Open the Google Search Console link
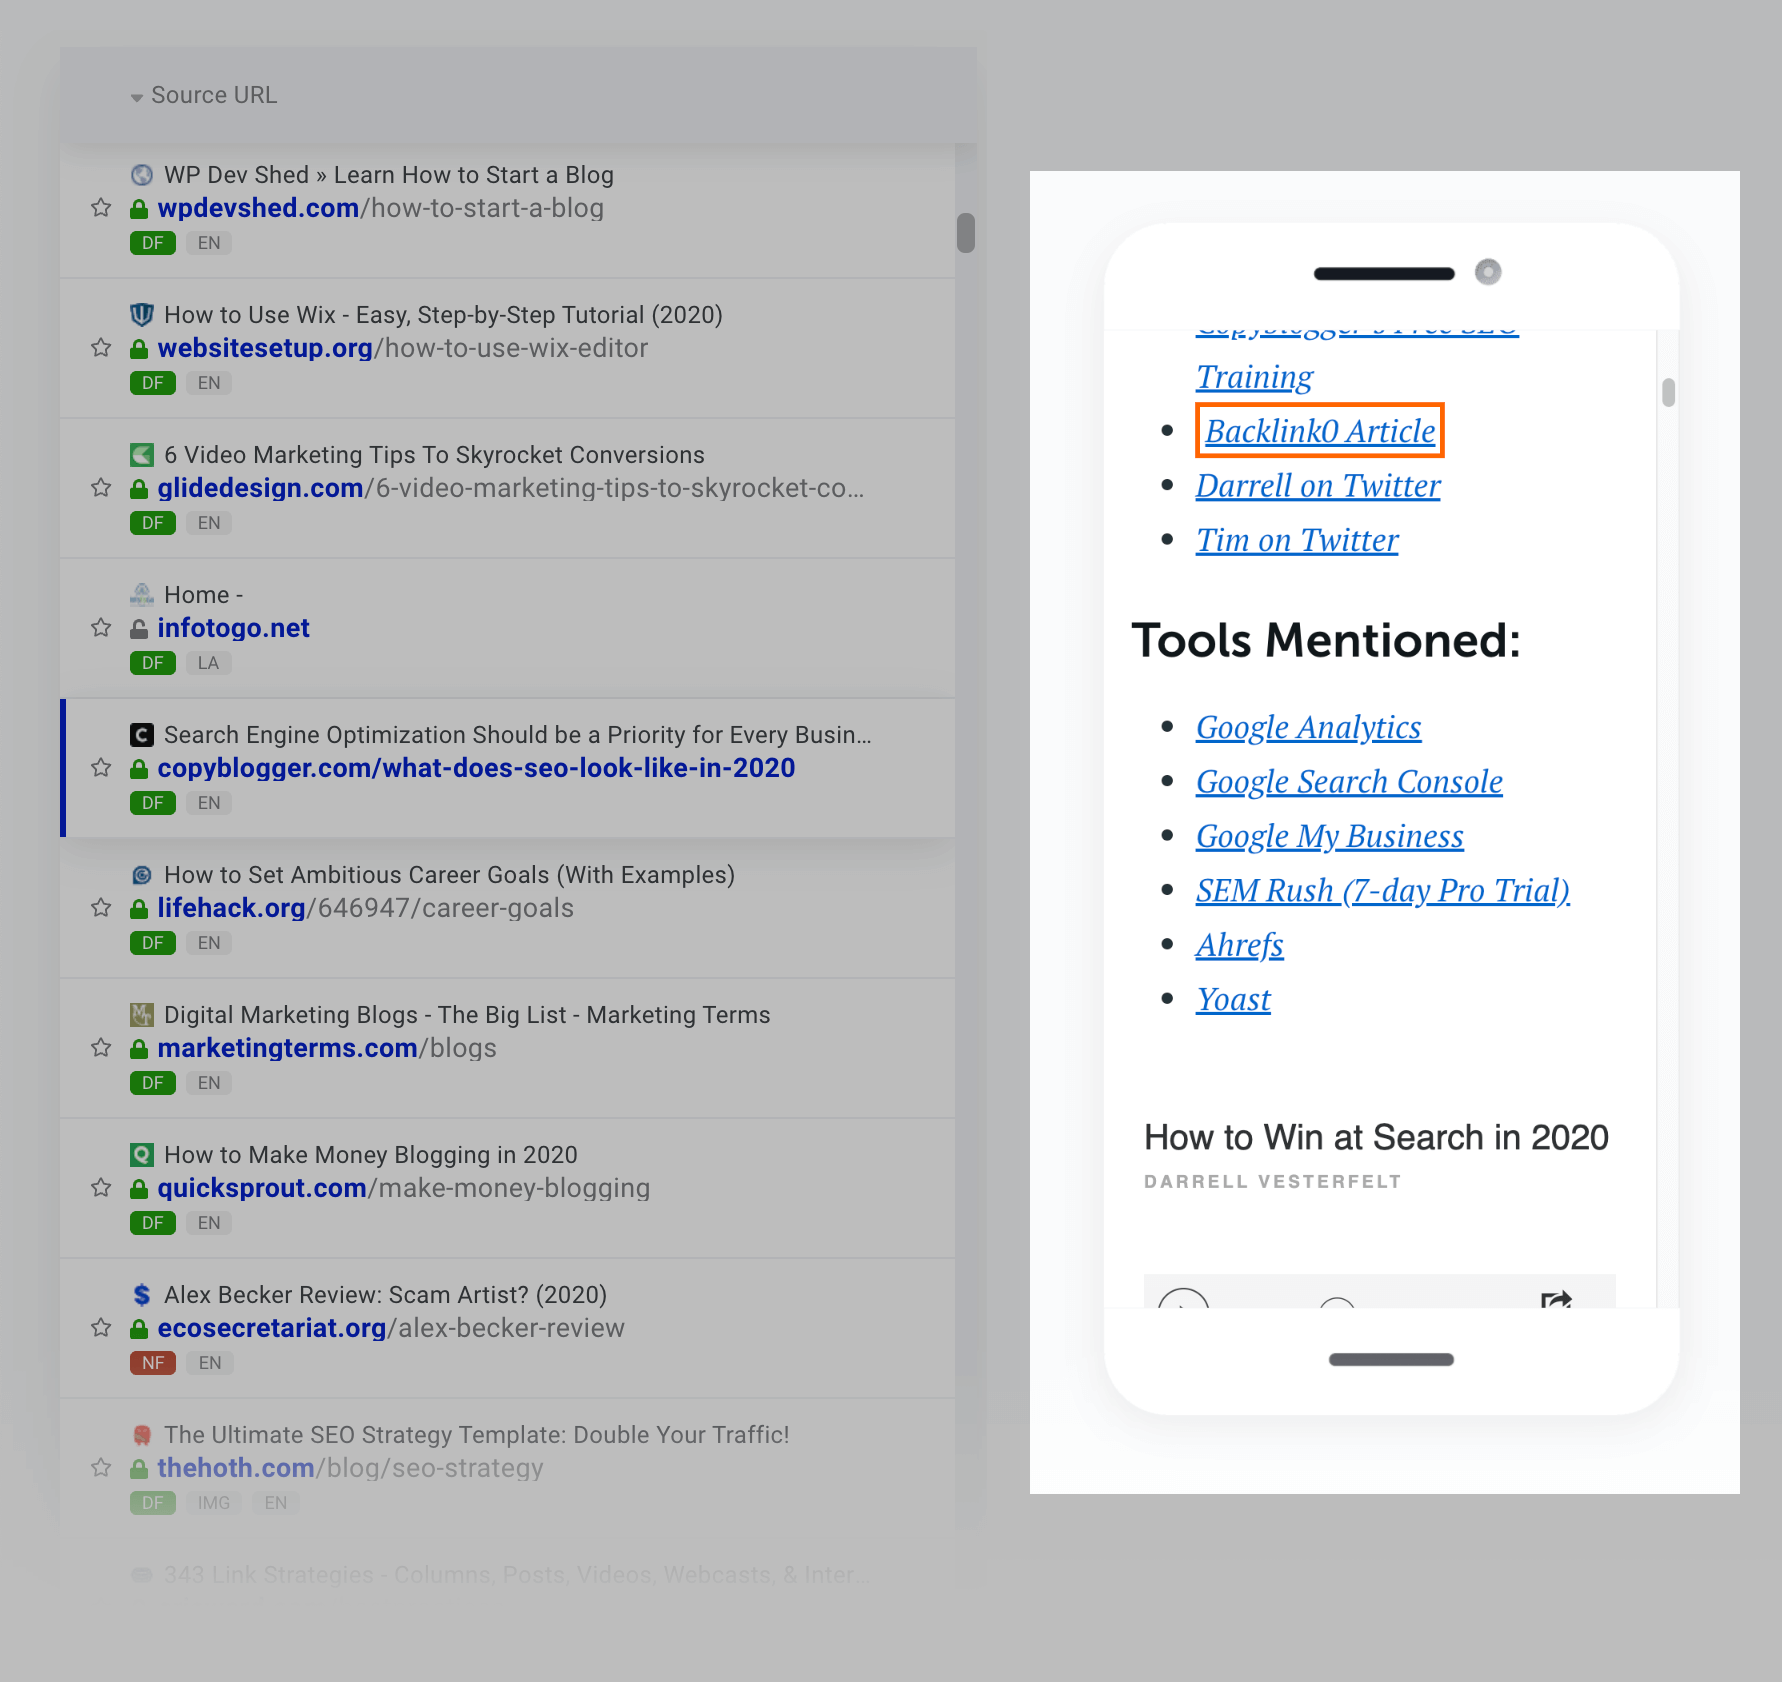 click(x=1349, y=782)
